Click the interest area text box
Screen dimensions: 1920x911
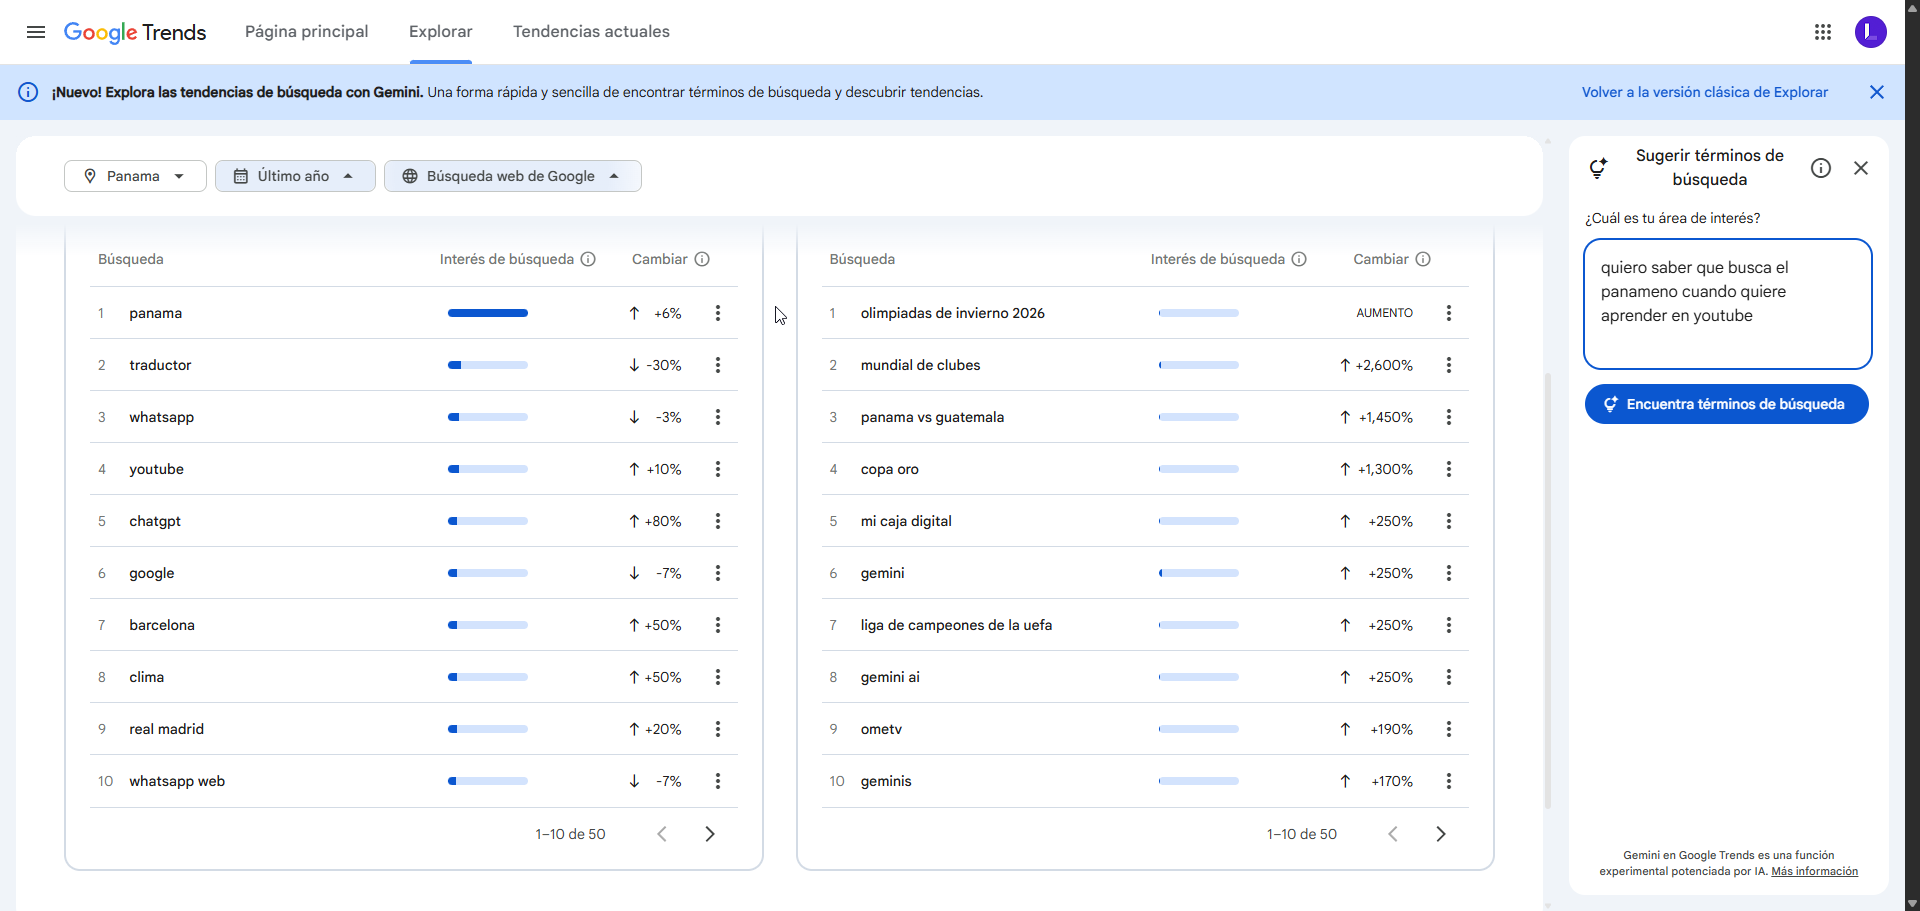point(1728,304)
